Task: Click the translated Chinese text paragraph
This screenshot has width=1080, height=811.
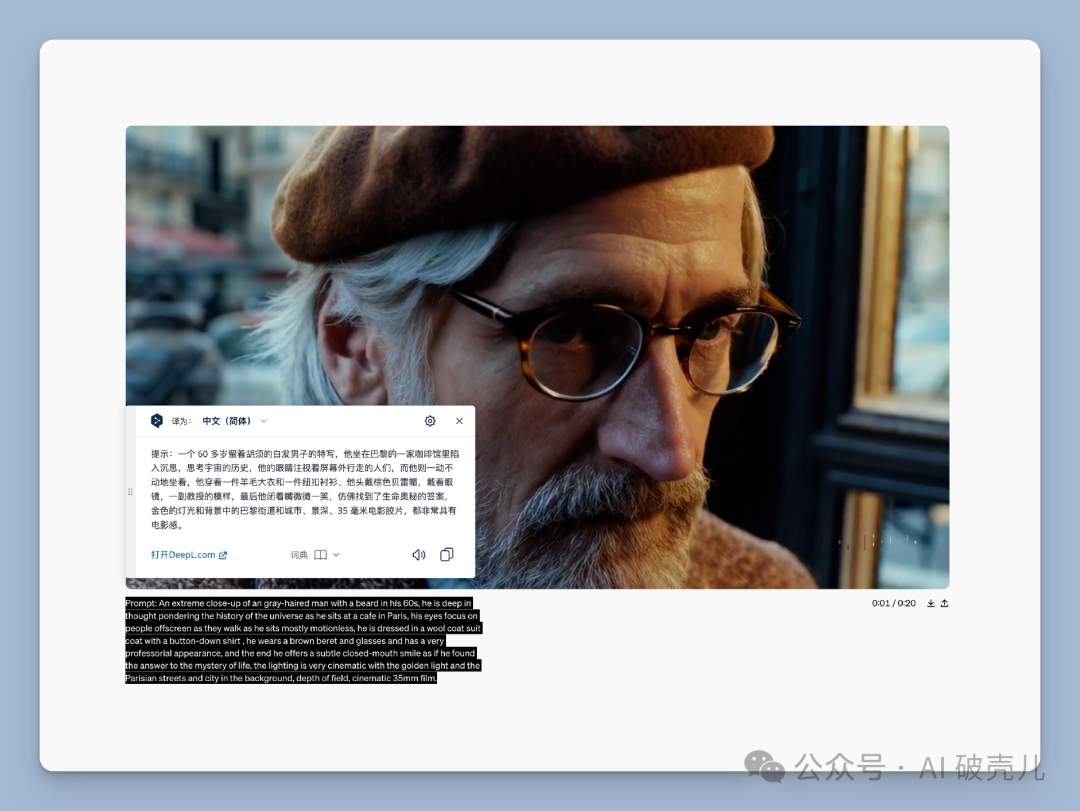Action: click(x=304, y=489)
